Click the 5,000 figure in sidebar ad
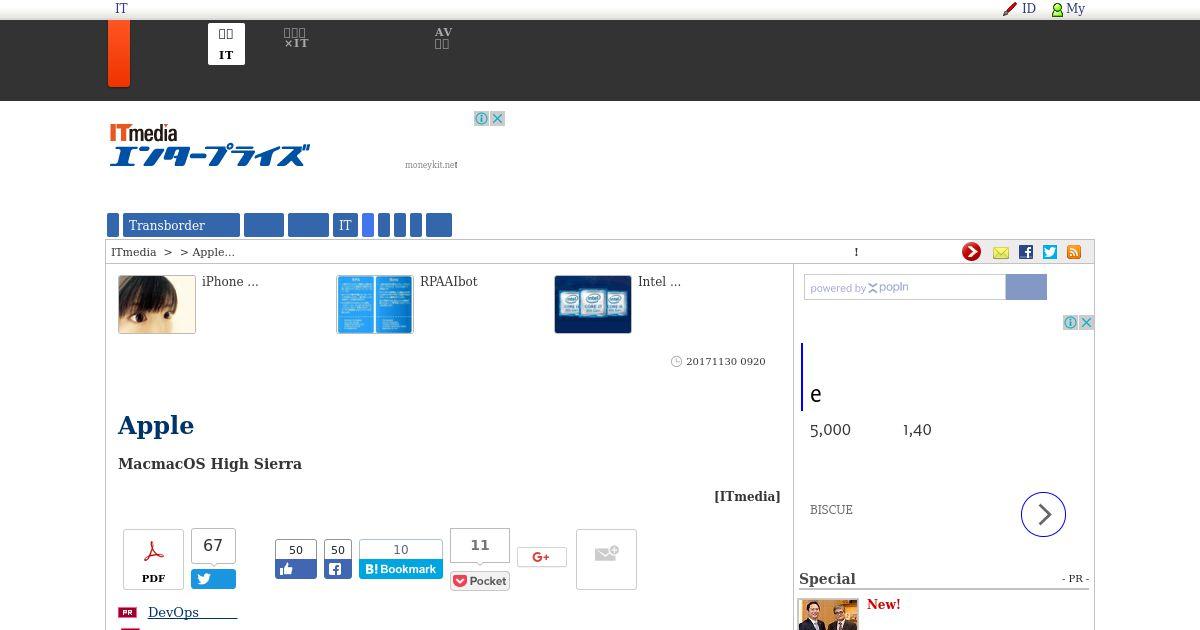 coord(830,430)
